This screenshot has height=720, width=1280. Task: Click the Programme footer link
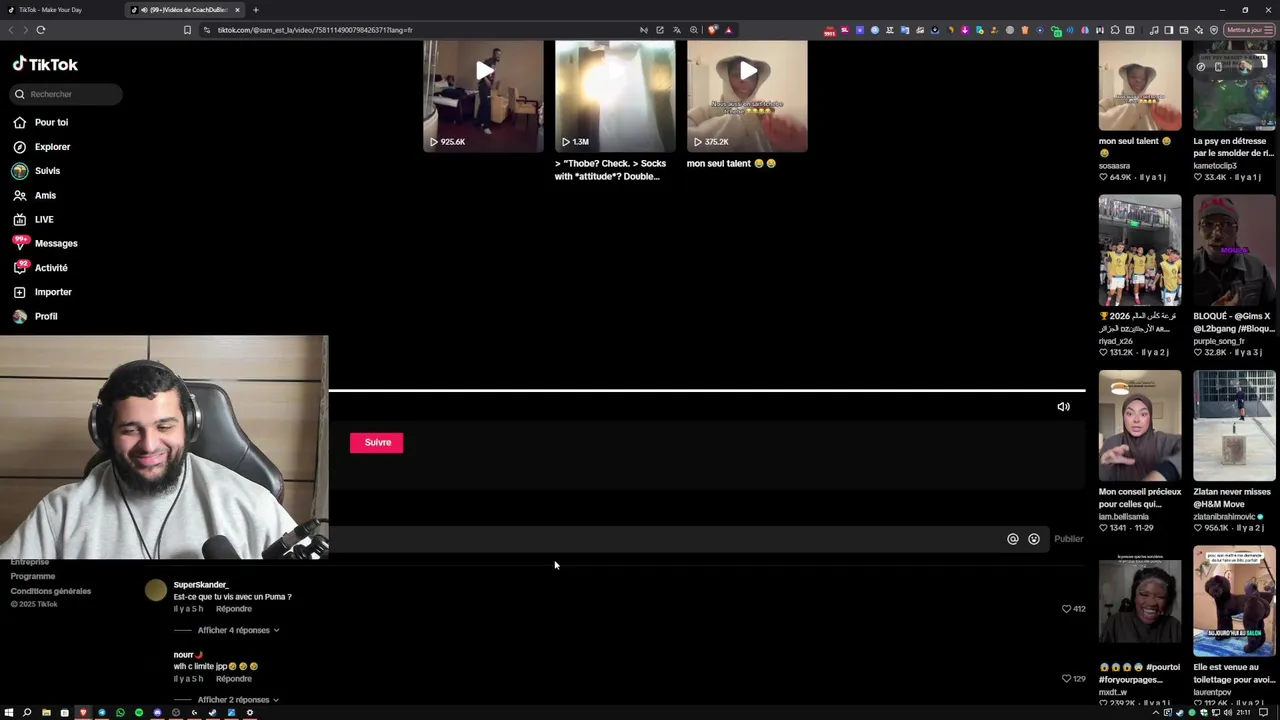[33, 576]
